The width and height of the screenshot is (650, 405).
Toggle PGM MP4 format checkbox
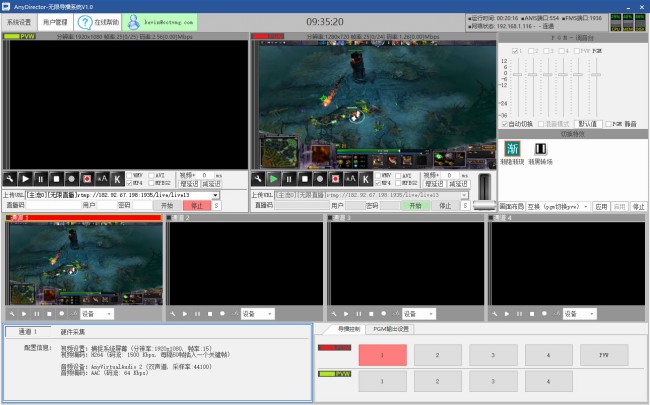378,183
